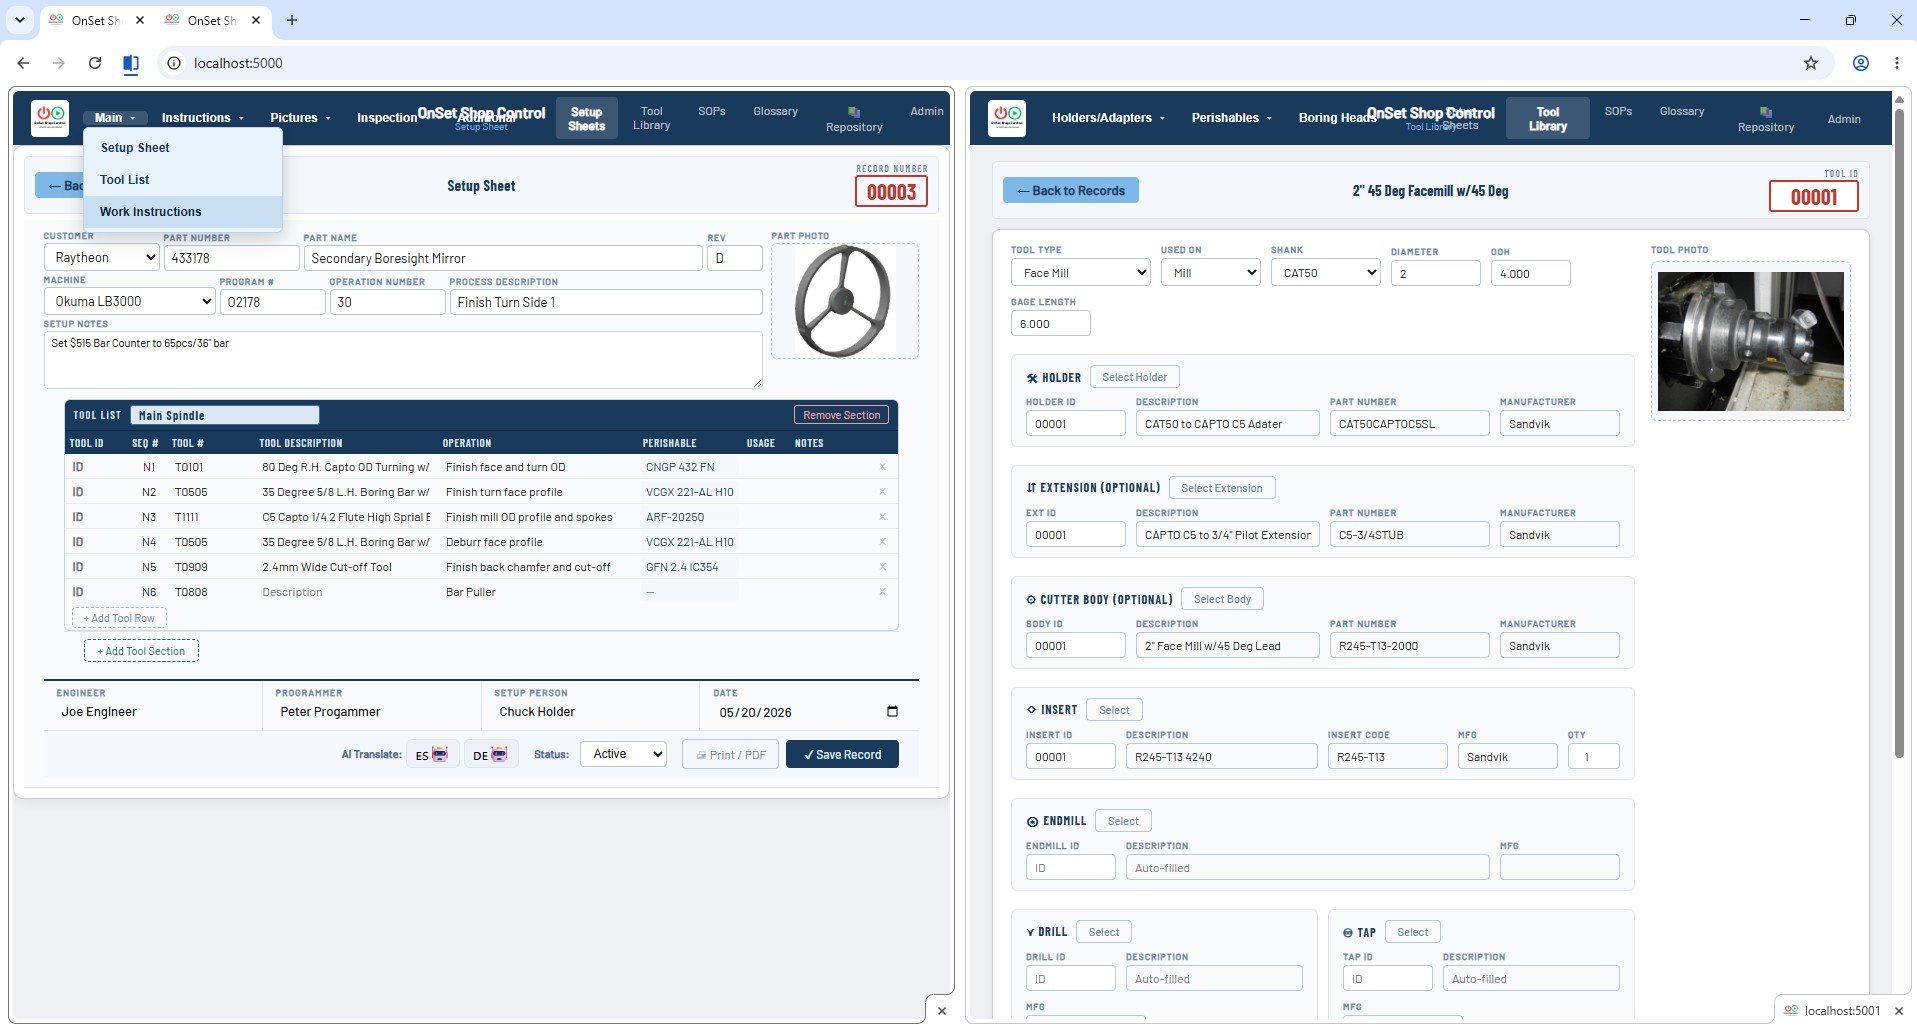Open calendar picker in Date field
The height and width of the screenshot is (1027, 1917).
(892, 712)
